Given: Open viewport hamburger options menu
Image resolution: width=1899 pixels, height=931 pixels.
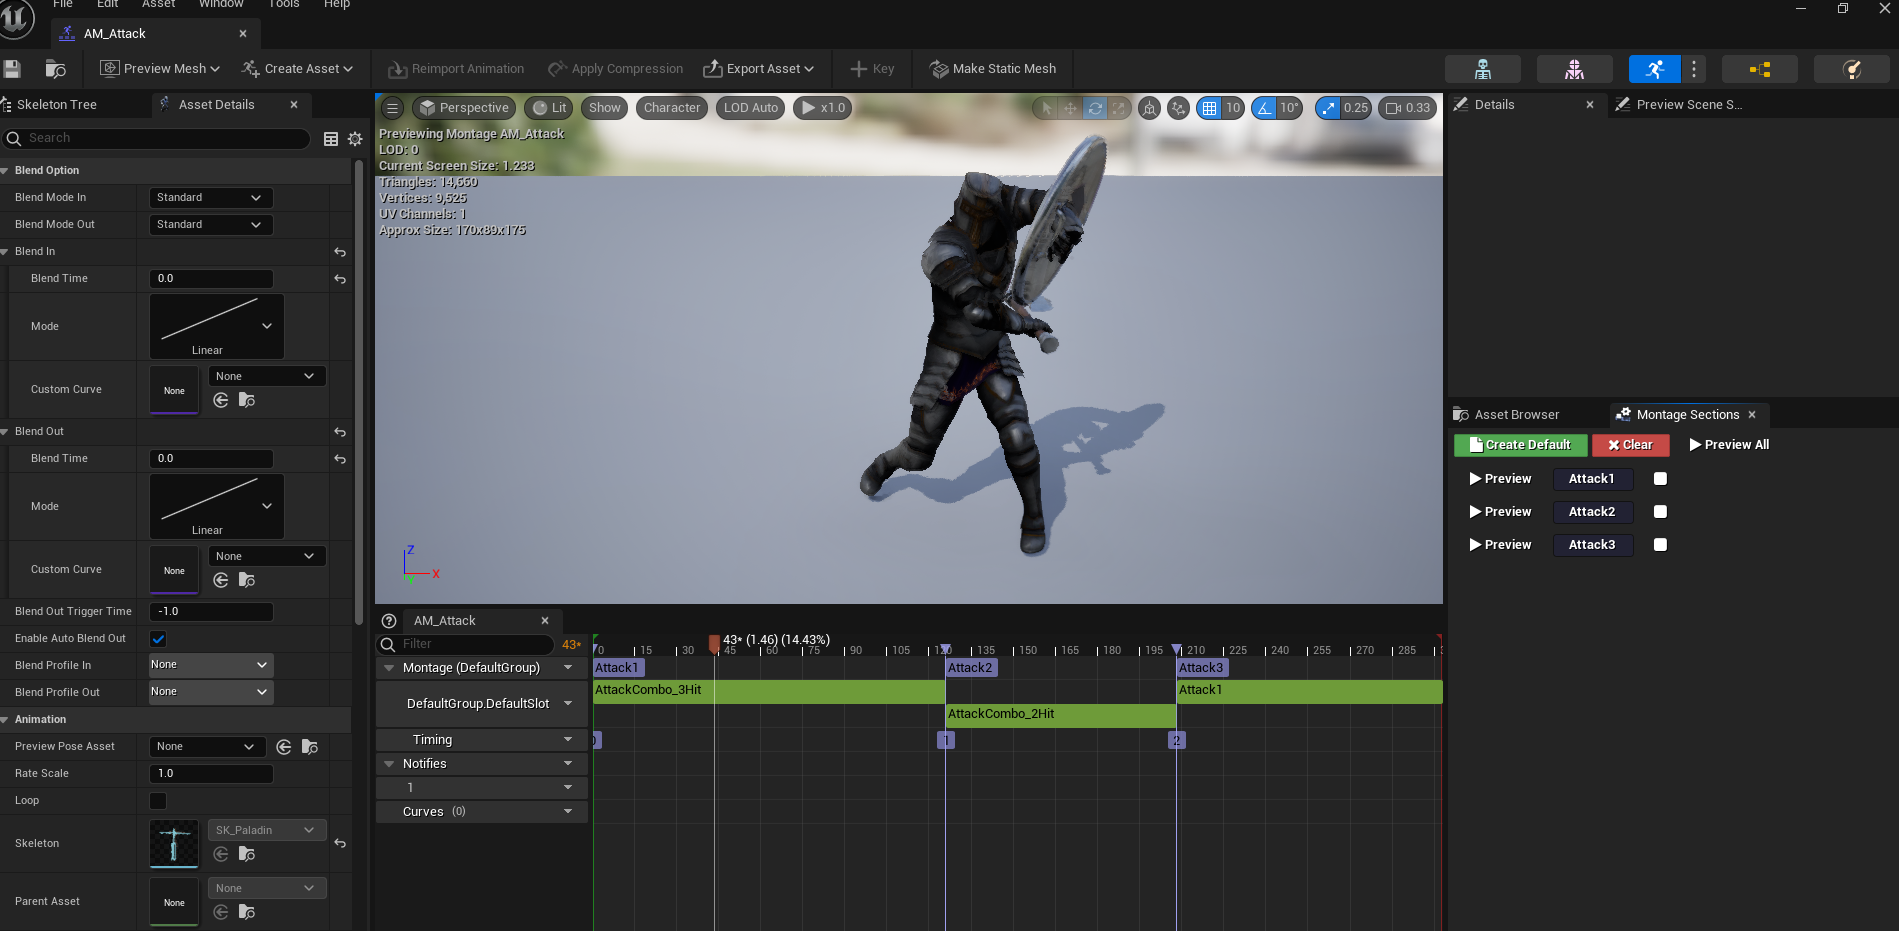Looking at the screenshot, I should click(392, 108).
